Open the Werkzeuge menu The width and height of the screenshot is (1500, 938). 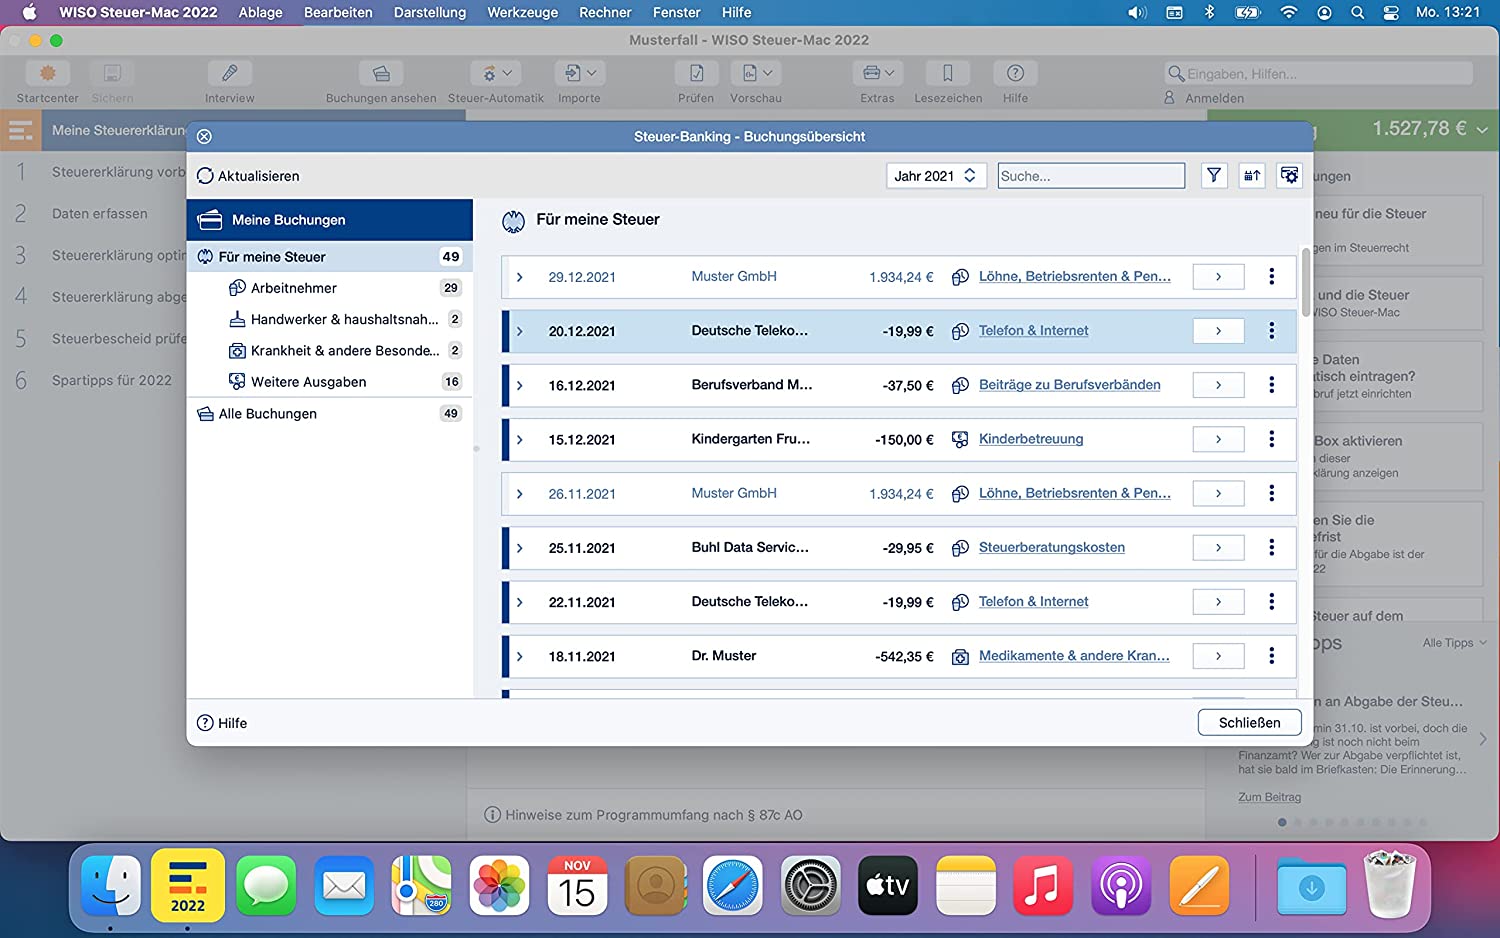tap(522, 12)
